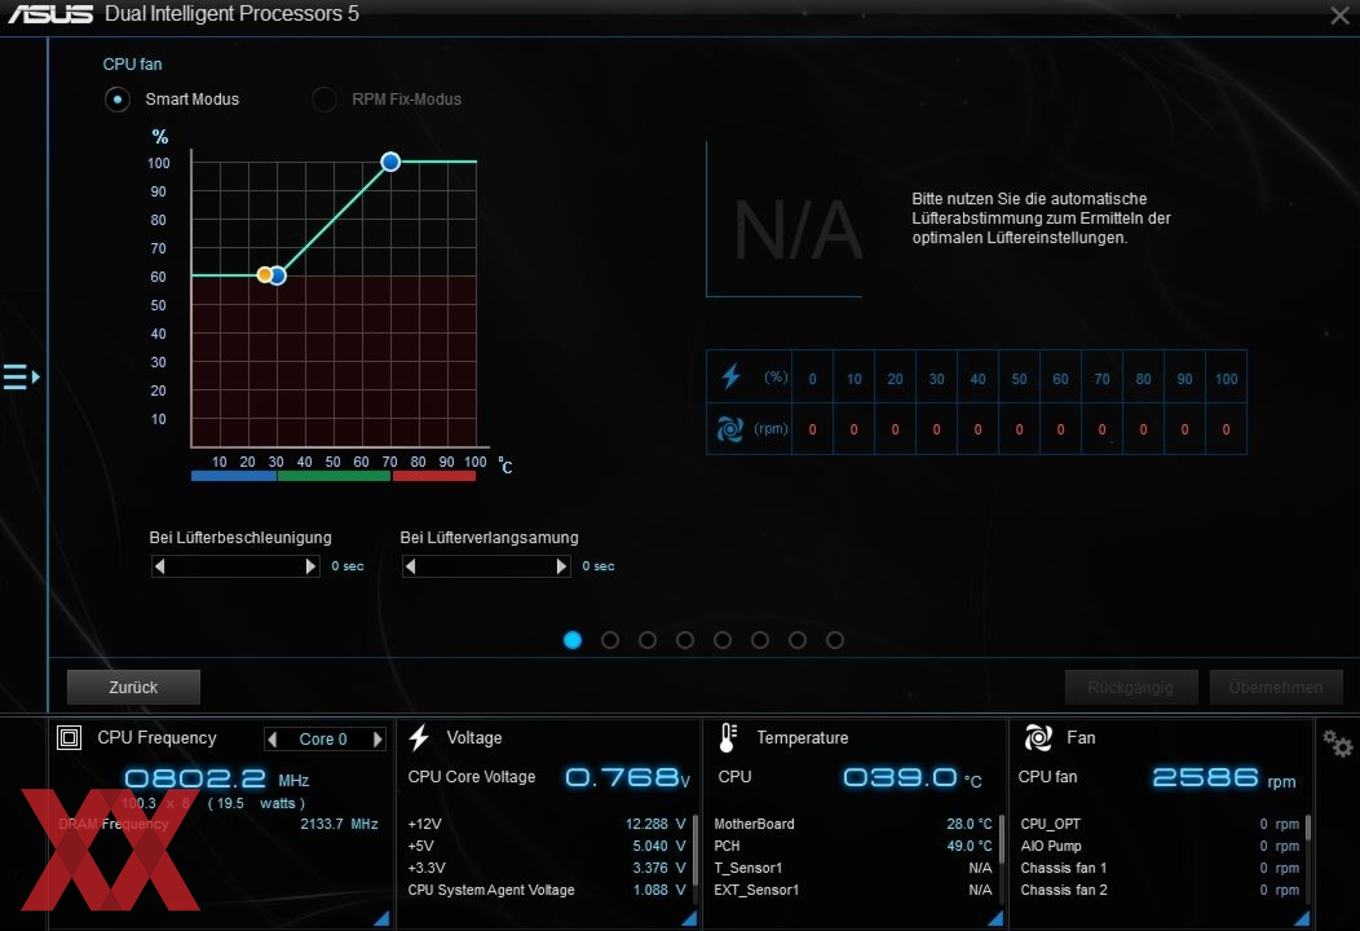Expand the Voltage panel corner arrow

pyautogui.click(x=688, y=918)
